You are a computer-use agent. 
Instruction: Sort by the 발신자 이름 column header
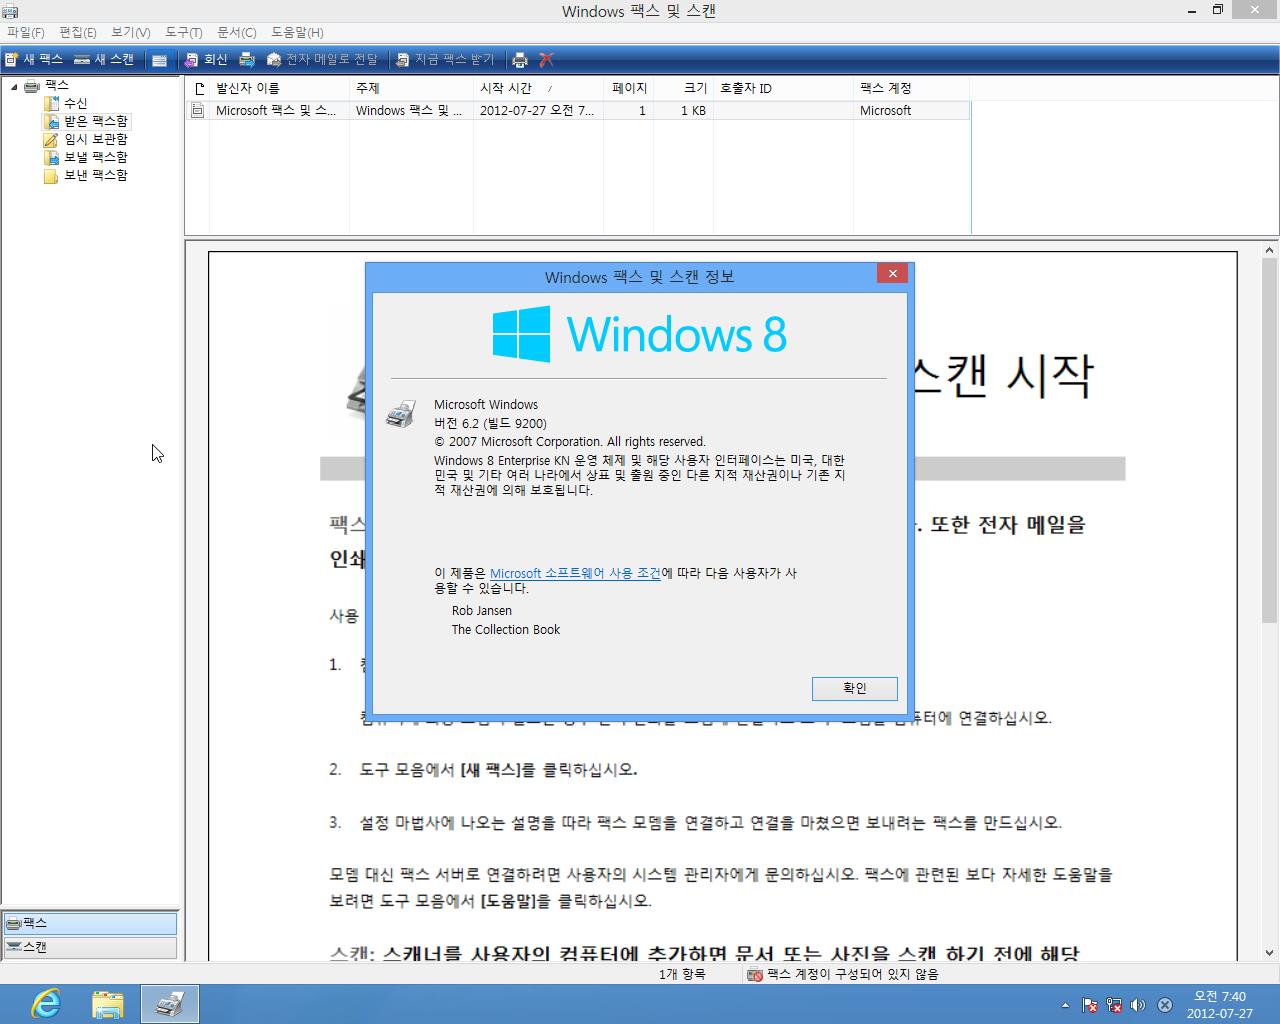pyautogui.click(x=279, y=88)
